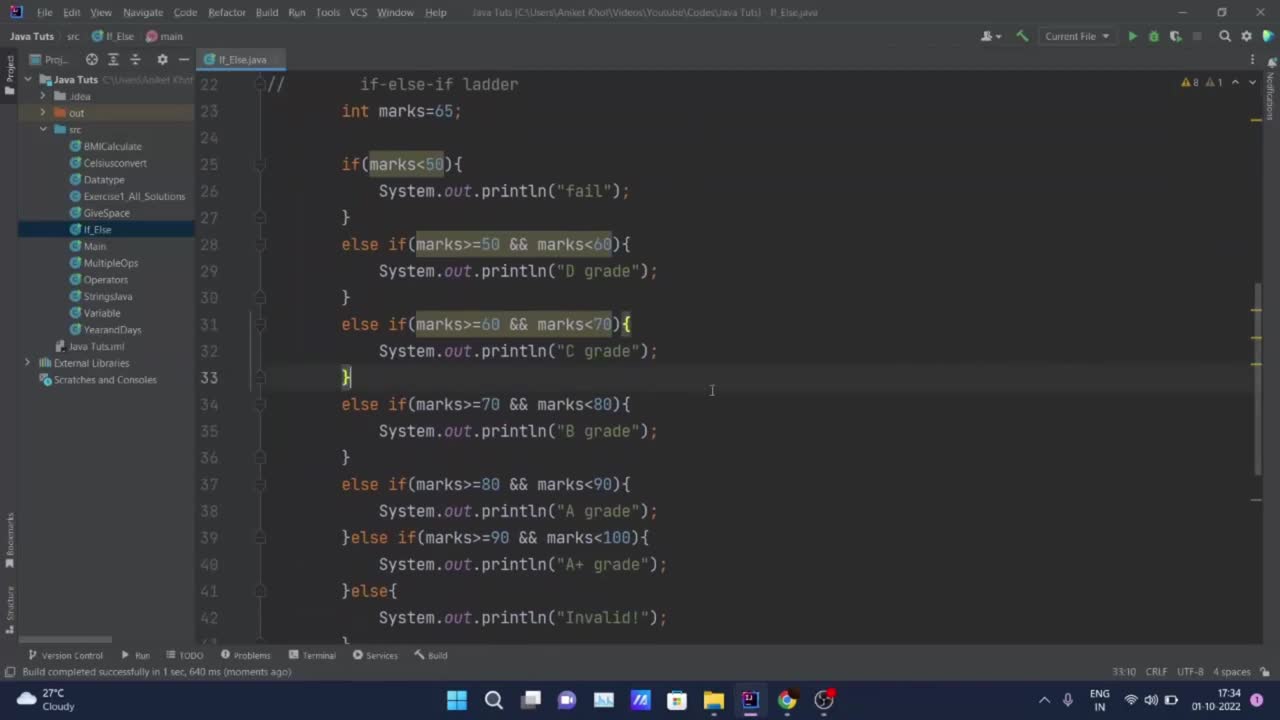This screenshot has height=720, width=1280.
Task: Open Version Control tool window
Action: (x=65, y=655)
